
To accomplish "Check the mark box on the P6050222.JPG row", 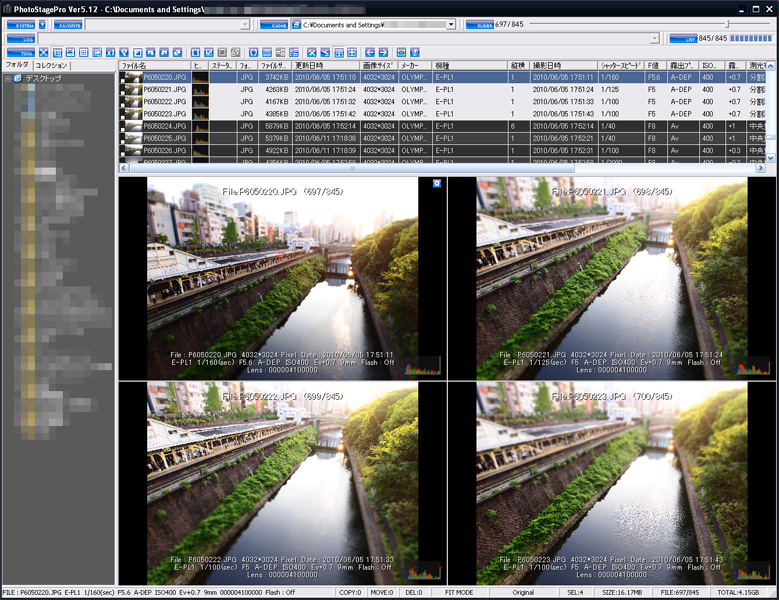I will coord(122,104).
